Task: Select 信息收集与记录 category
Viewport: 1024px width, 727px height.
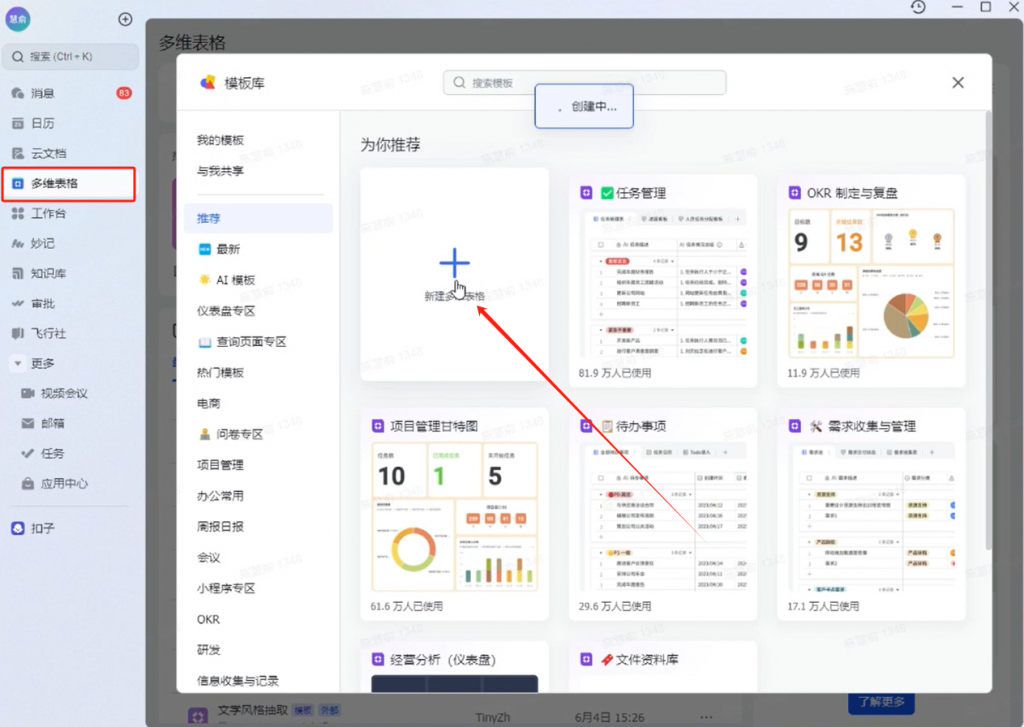Action: click(x=238, y=681)
